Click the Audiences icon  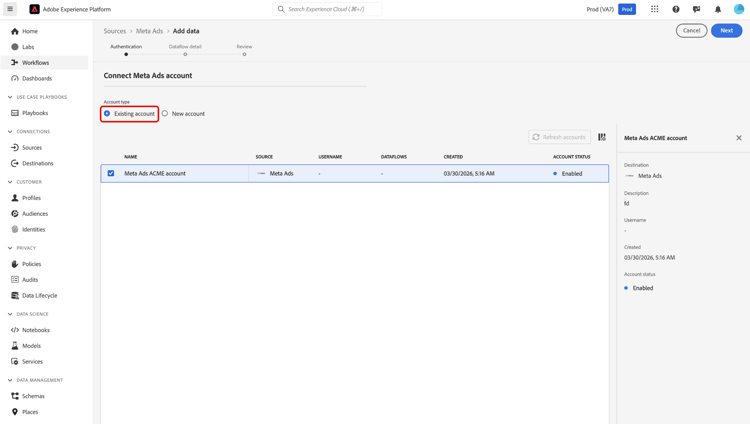tap(15, 213)
